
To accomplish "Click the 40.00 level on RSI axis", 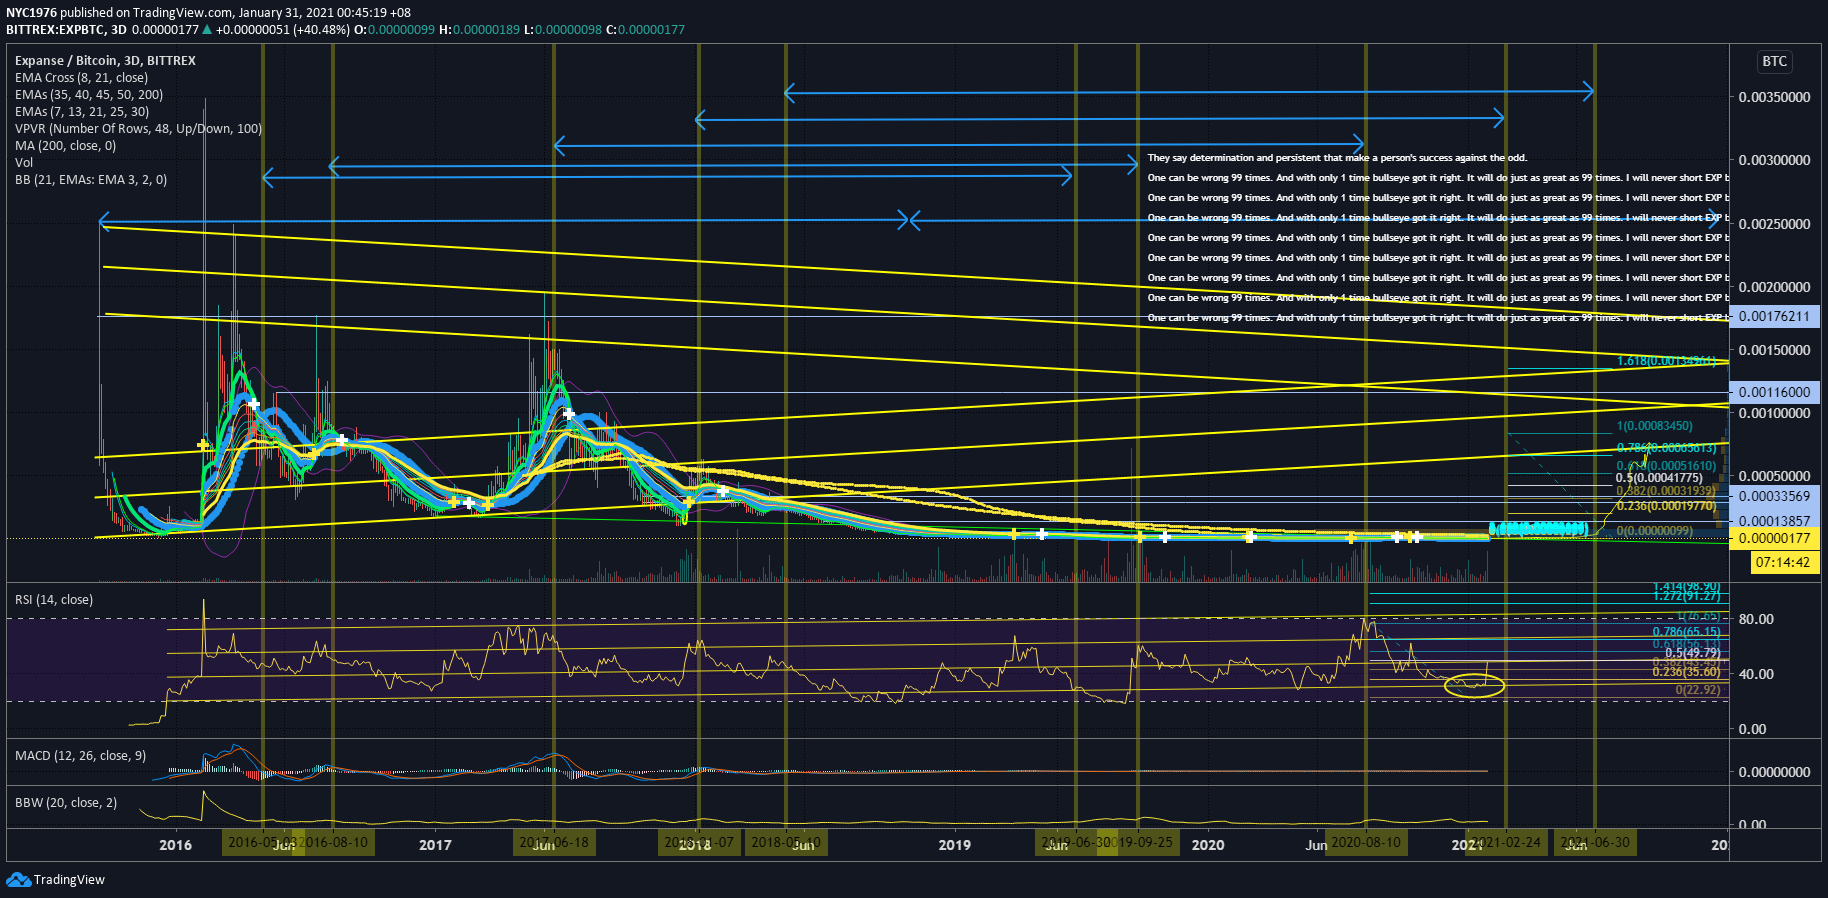I will click(x=1756, y=674).
